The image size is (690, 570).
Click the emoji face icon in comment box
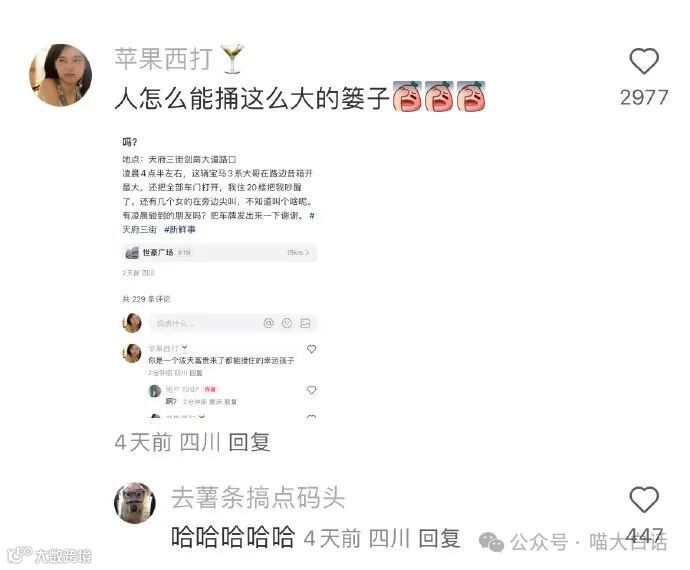(287, 323)
